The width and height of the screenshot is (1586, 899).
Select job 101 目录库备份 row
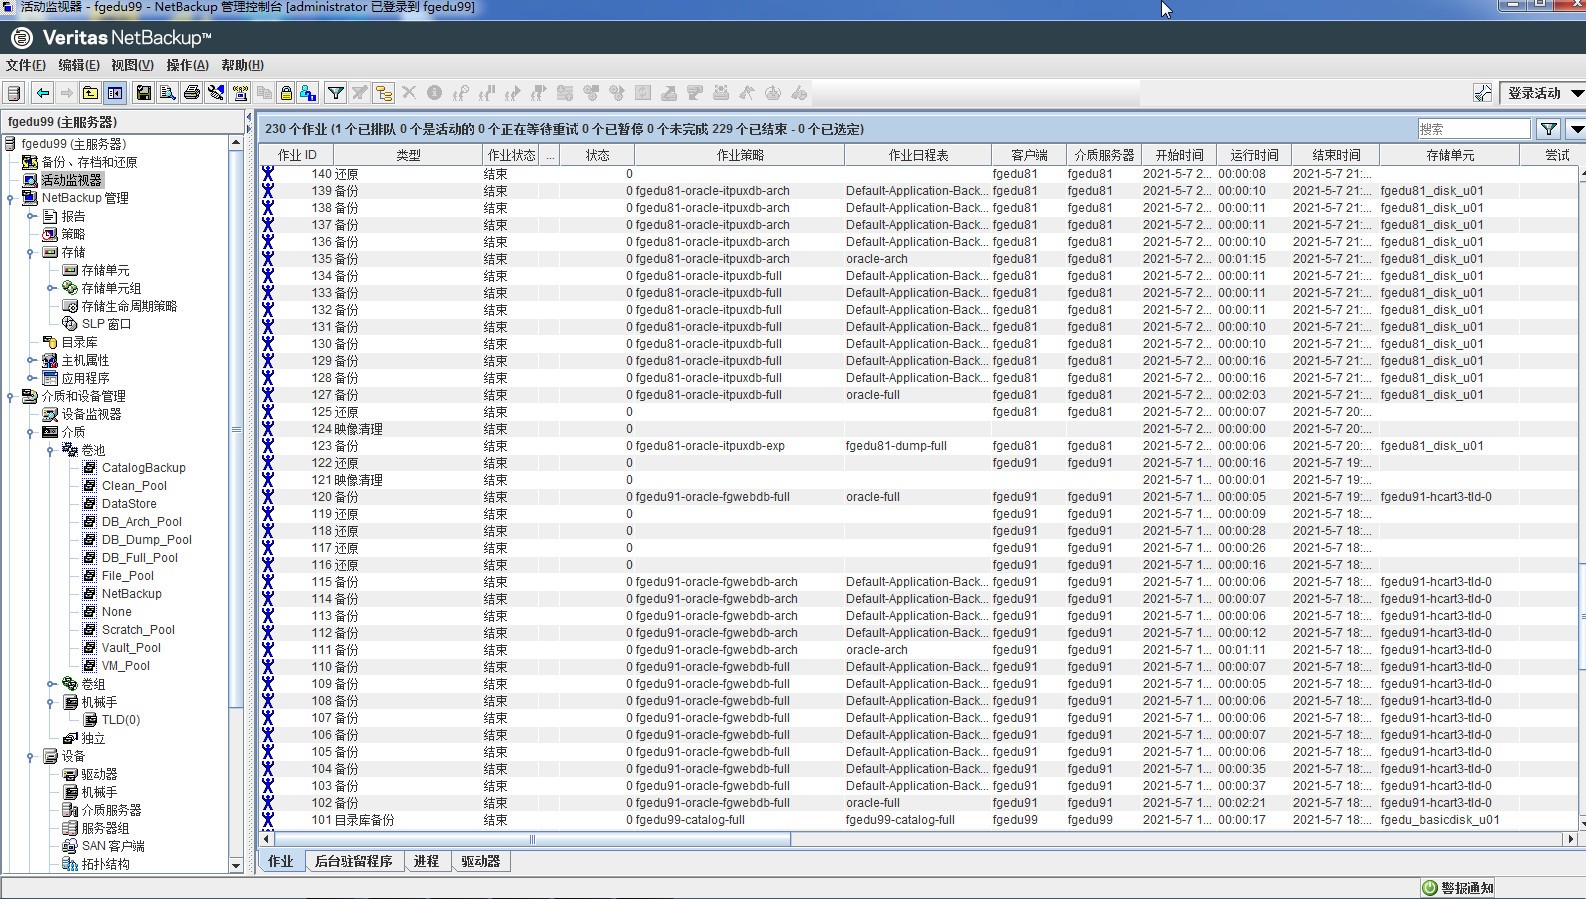(x=917, y=820)
